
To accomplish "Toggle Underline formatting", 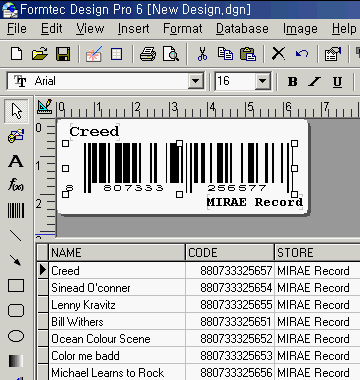I will tap(337, 81).
